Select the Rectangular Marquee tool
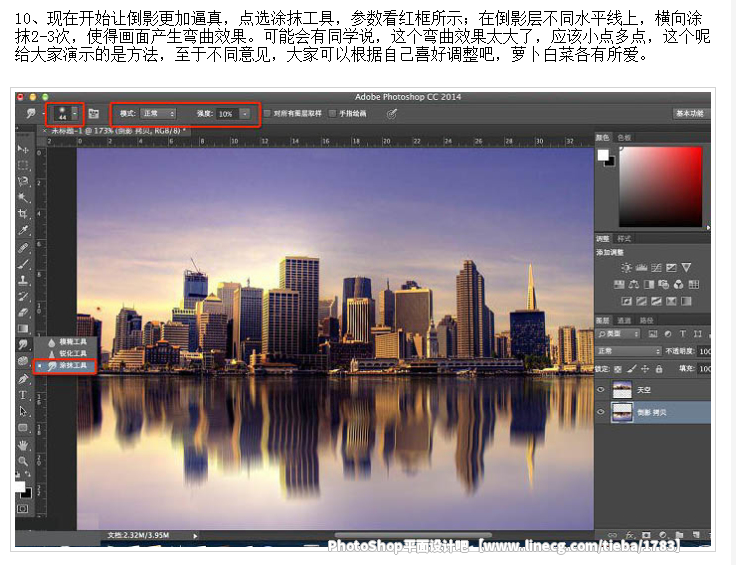 click(x=23, y=165)
